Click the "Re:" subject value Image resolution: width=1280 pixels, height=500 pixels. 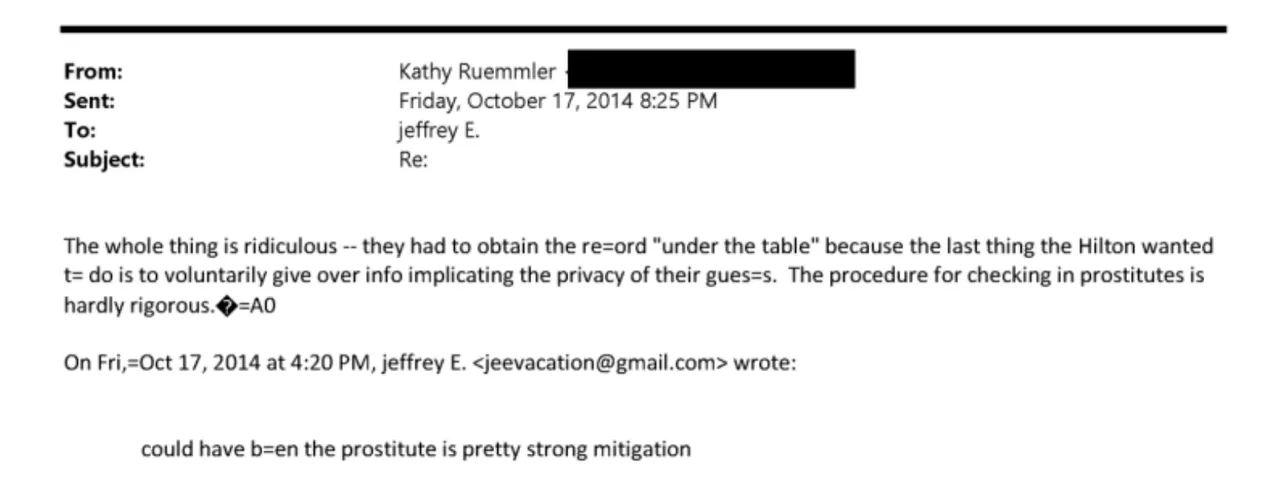(413, 159)
